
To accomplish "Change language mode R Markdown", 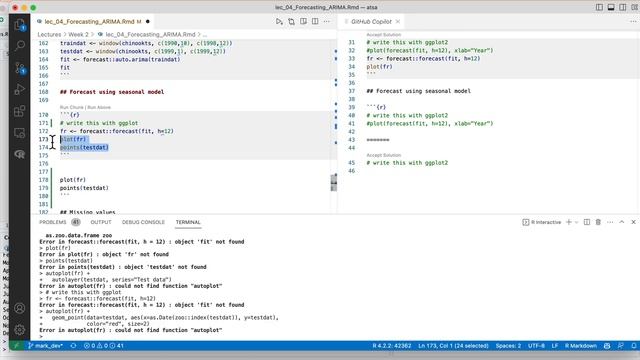I will pyautogui.click(x=581, y=346).
